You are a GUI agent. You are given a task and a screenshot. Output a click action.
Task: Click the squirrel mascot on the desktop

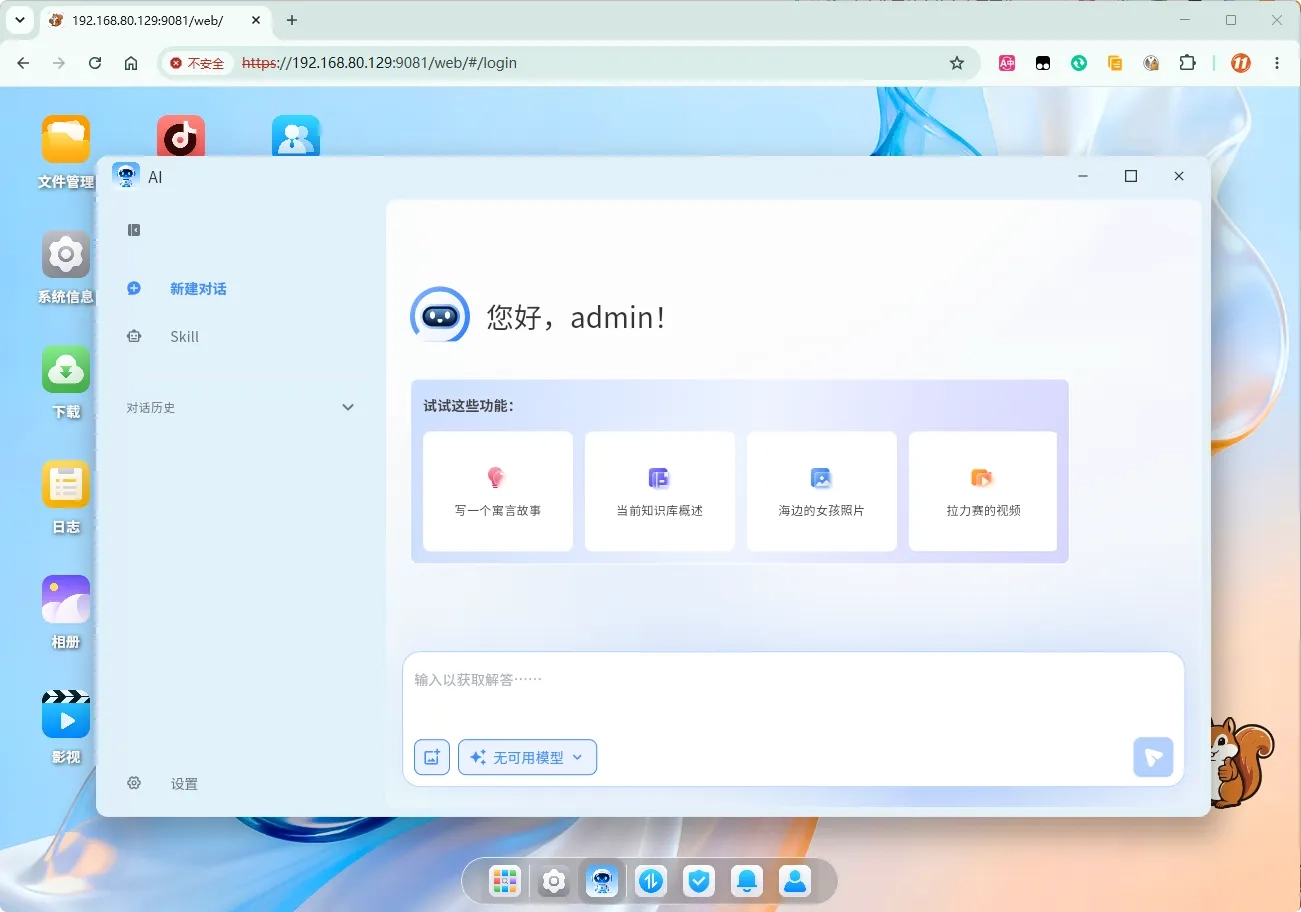[1240, 762]
